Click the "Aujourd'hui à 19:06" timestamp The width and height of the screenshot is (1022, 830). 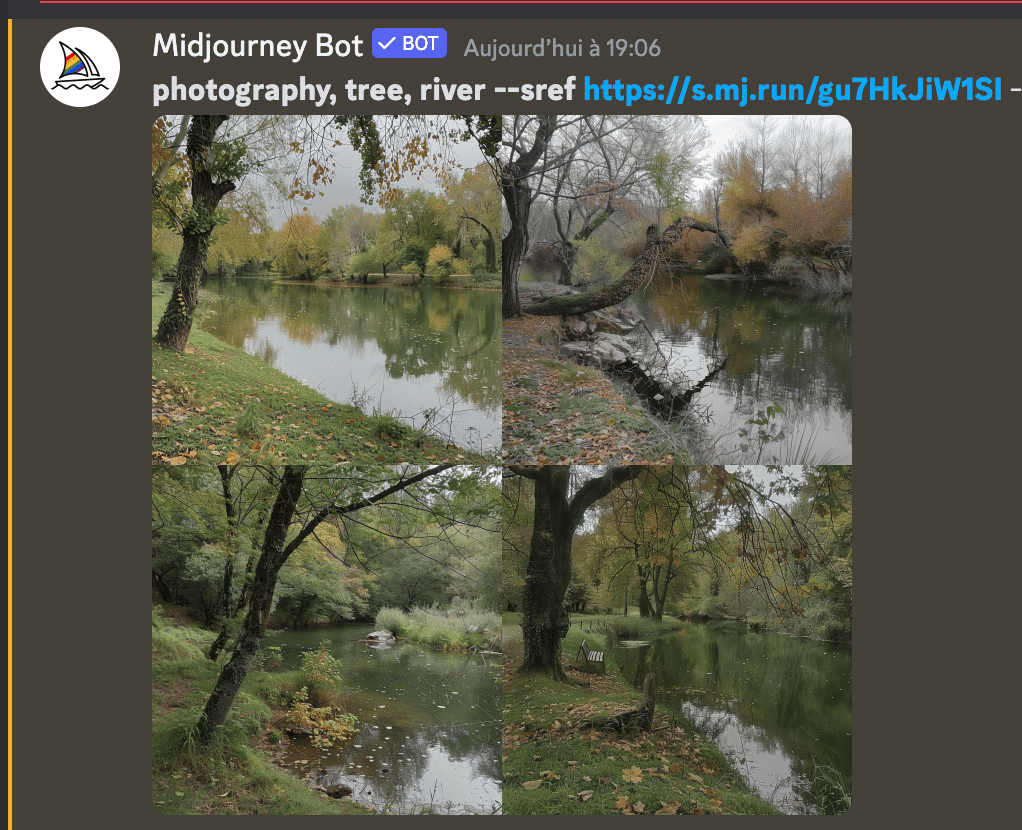pos(562,48)
